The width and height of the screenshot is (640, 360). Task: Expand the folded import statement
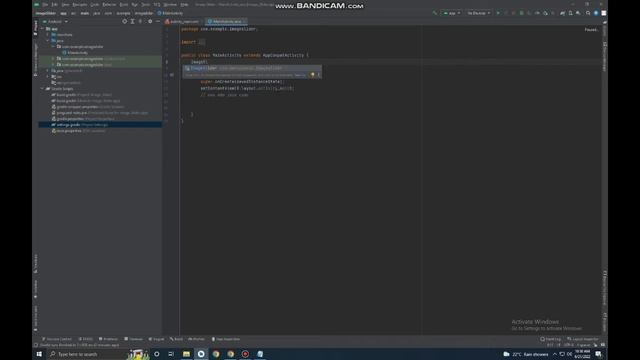click(x=202, y=42)
